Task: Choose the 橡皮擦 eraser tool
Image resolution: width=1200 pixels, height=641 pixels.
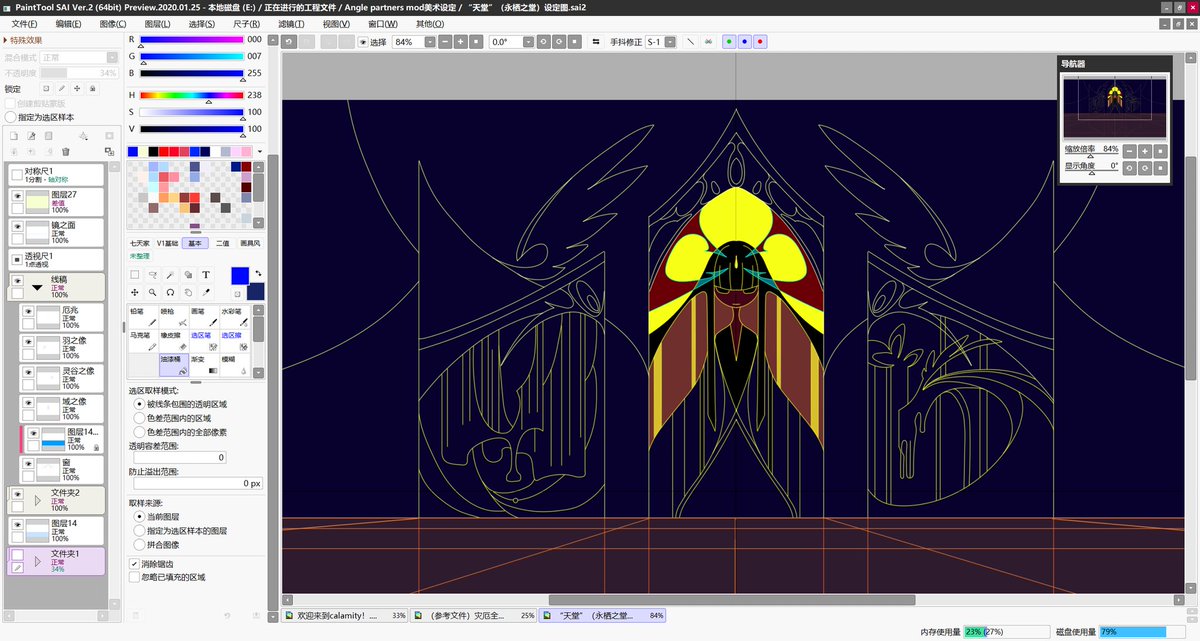Action: (172, 342)
